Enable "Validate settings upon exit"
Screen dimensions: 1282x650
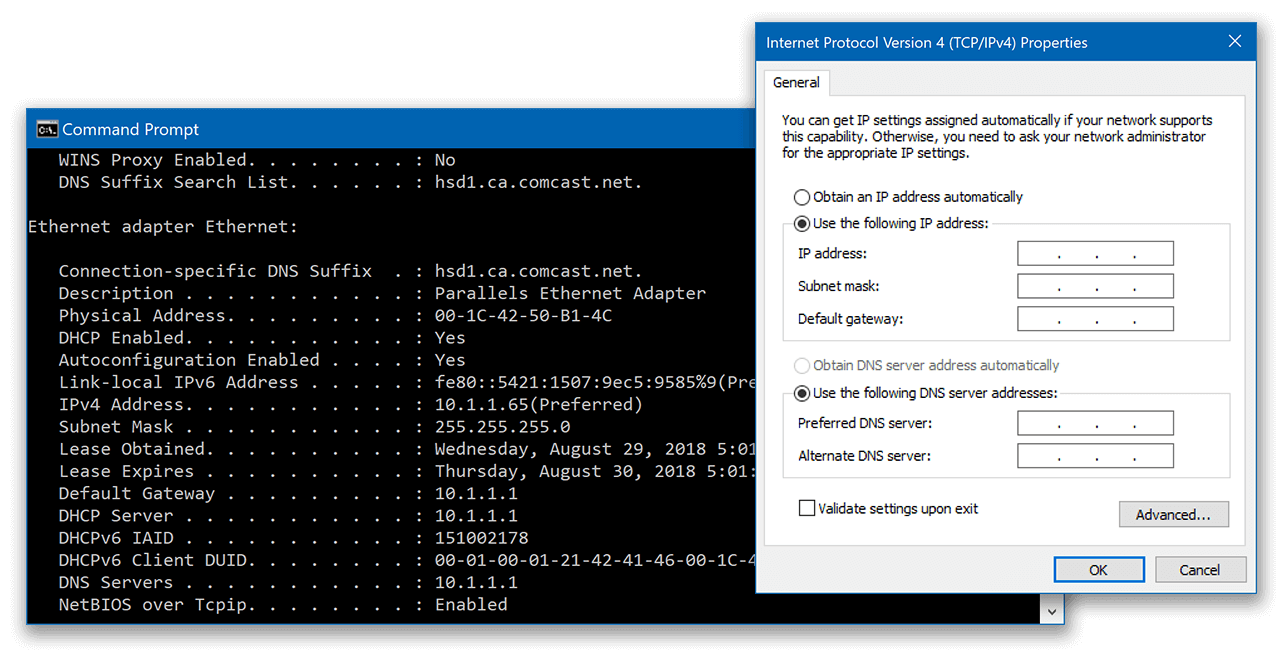807,508
